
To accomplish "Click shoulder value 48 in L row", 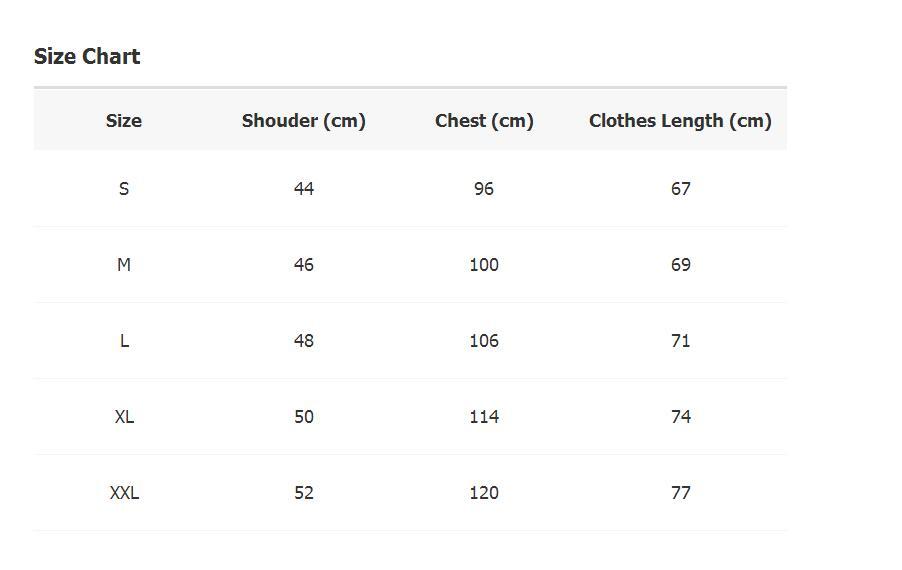I will 304,341.
